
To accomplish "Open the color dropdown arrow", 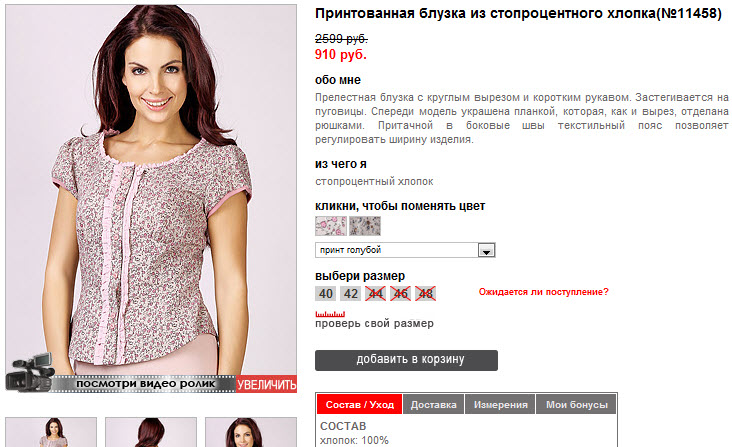I will (486, 251).
